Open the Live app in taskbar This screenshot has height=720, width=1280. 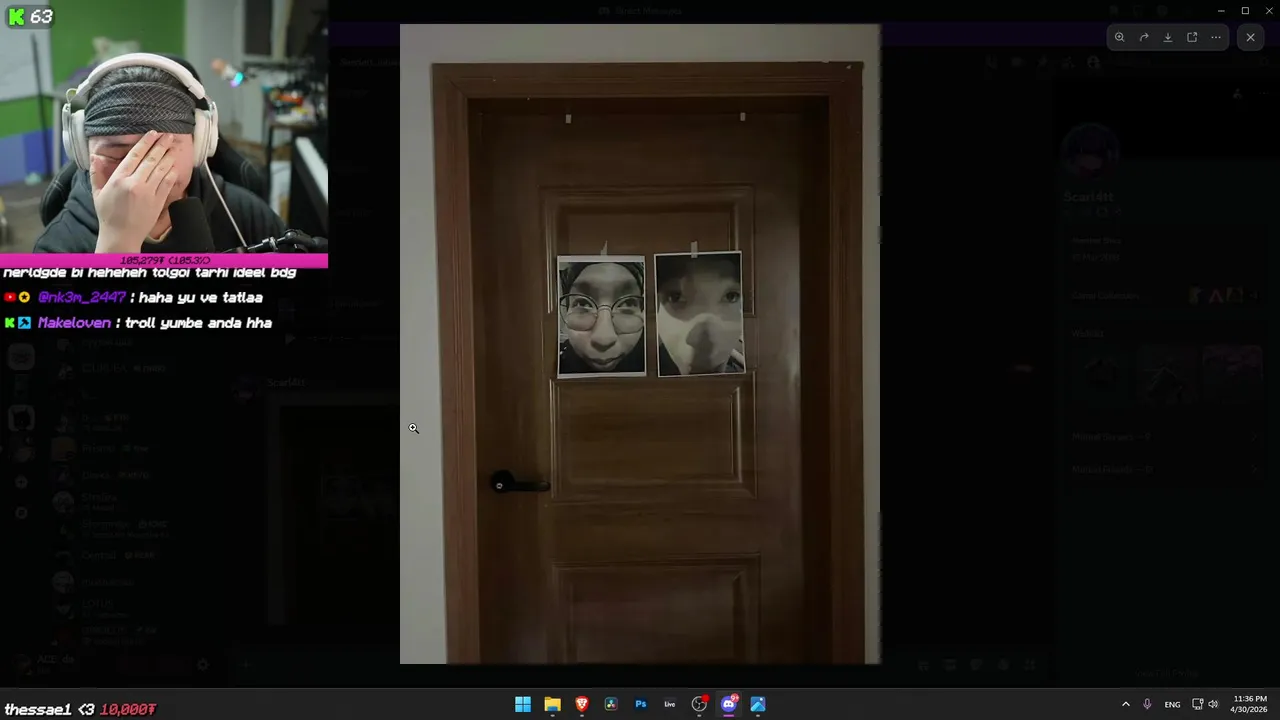[670, 704]
